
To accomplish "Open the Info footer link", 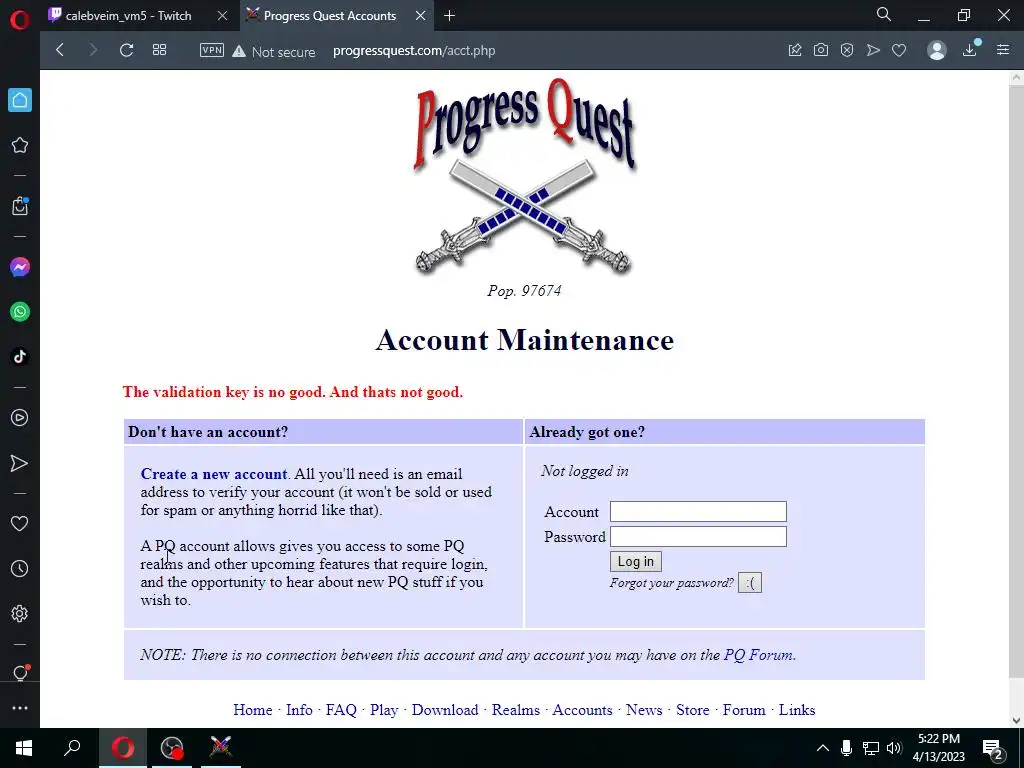I will coord(299,710).
